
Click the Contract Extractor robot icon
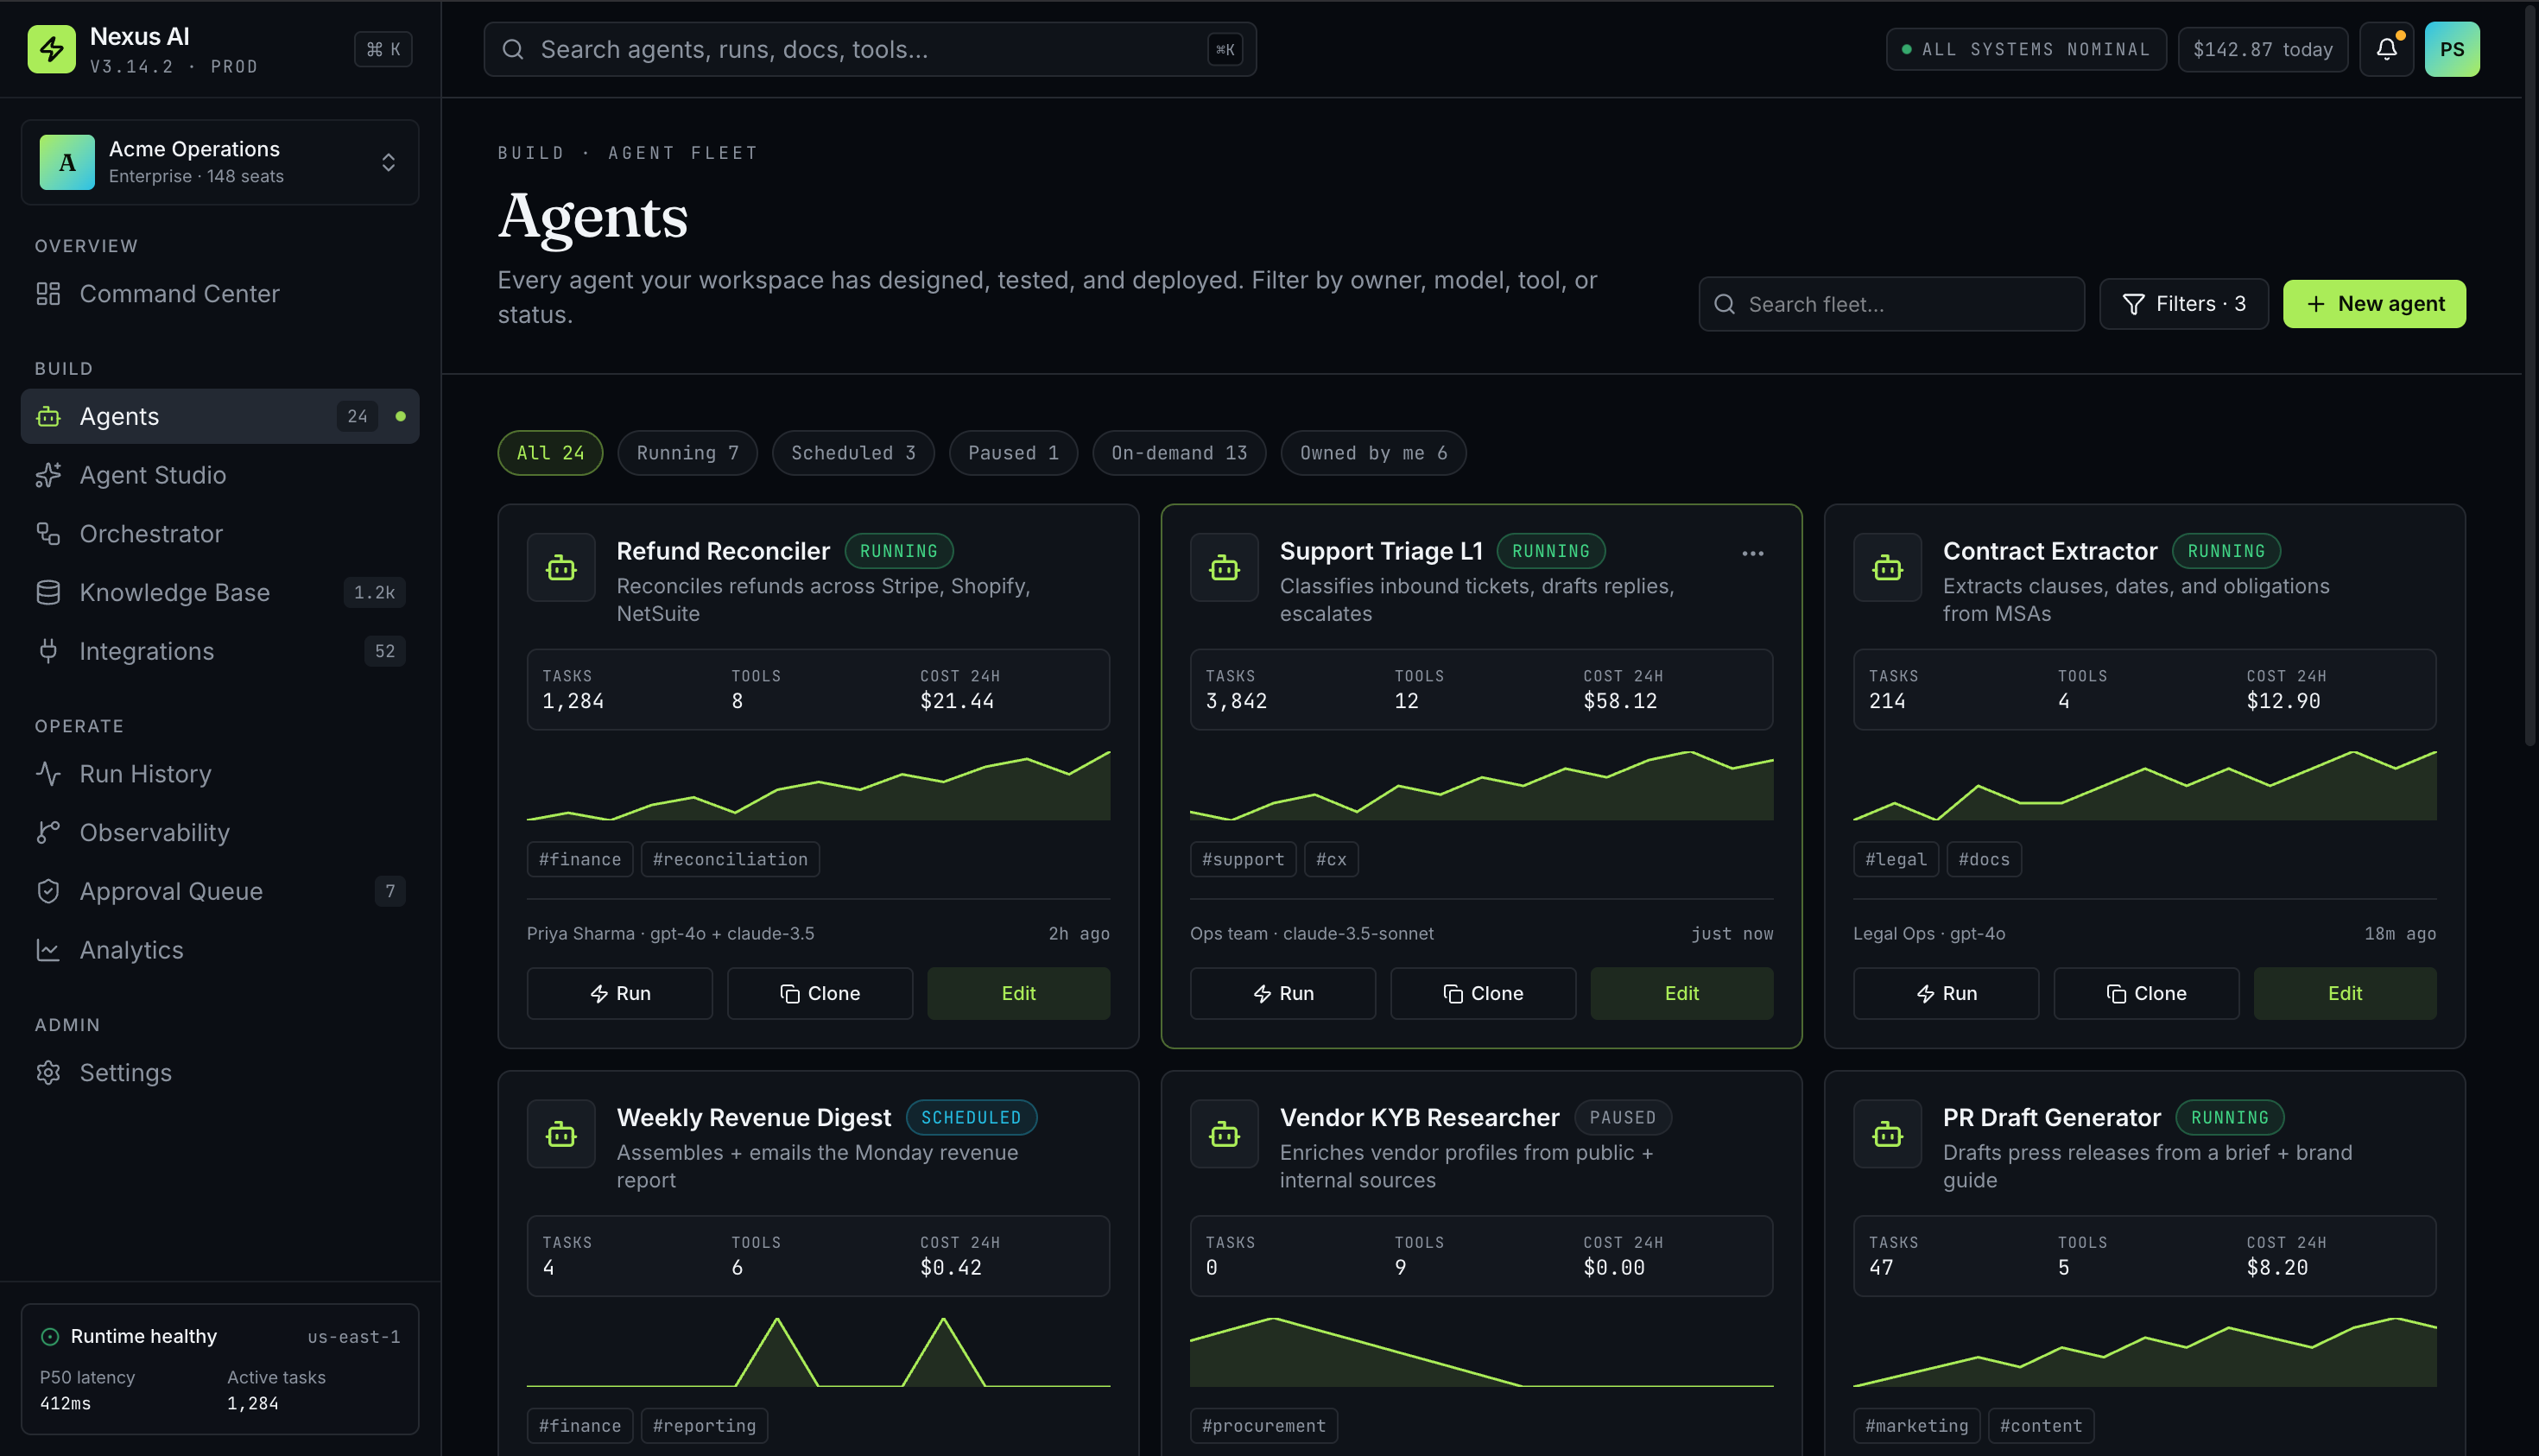tap(1887, 567)
